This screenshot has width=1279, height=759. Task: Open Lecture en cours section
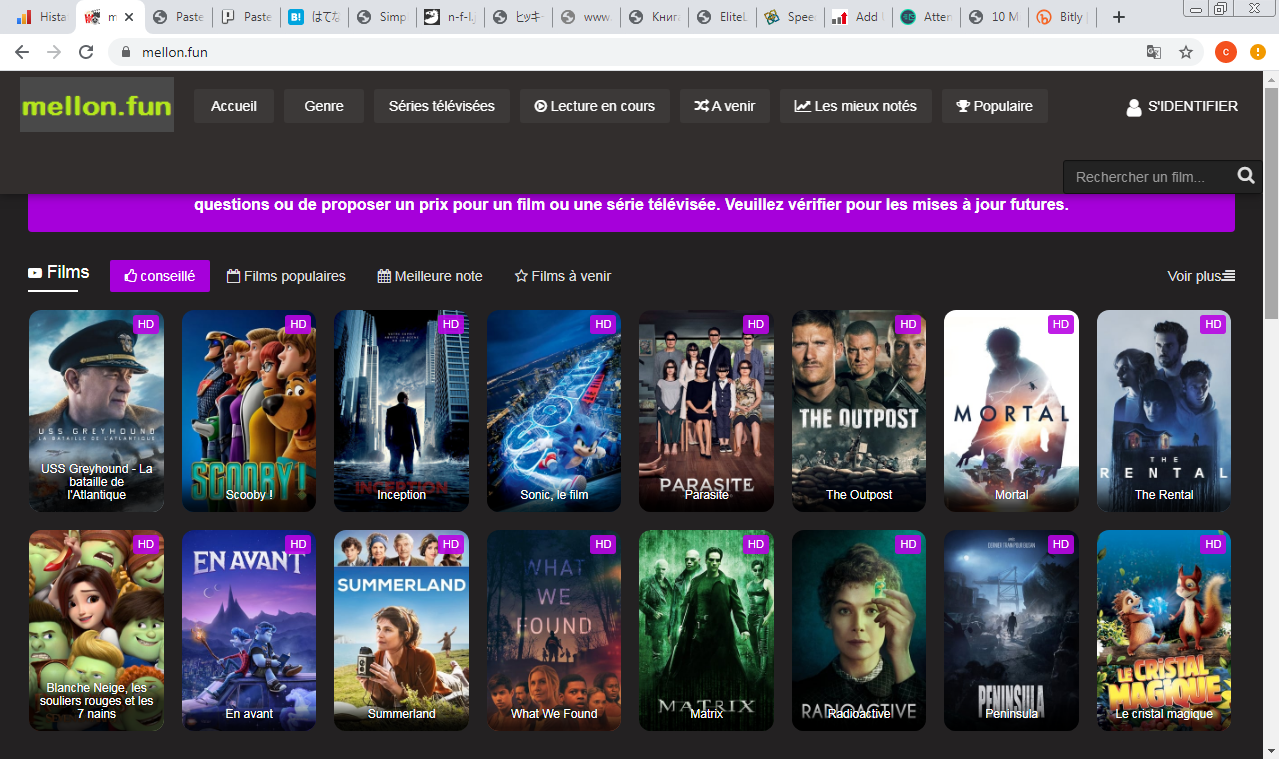pyautogui.click(x=595, y=106)
